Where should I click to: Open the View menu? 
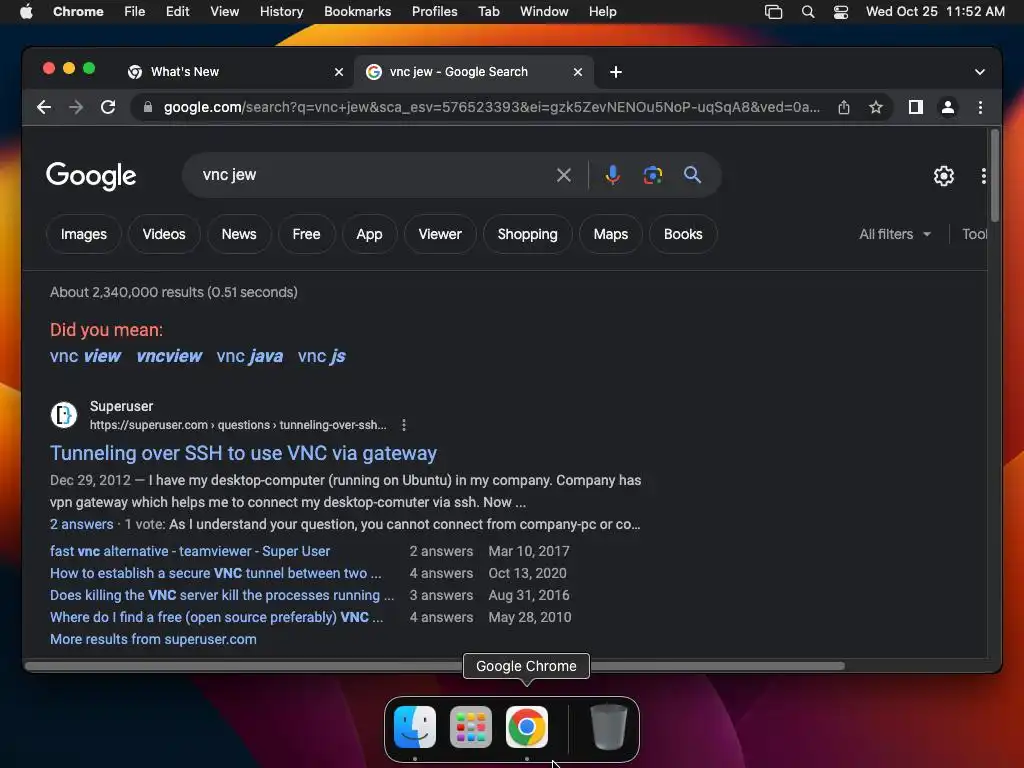(x=225, y=12)
